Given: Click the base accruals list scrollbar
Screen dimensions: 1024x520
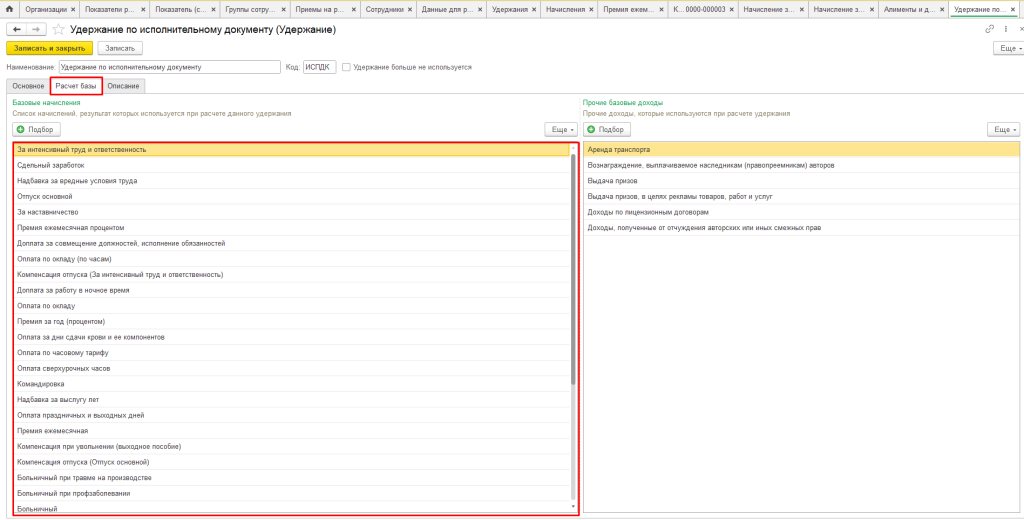Looking at the screenshot, I should point(573,270).
